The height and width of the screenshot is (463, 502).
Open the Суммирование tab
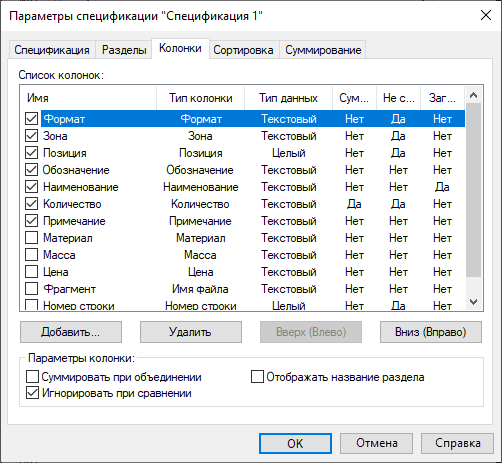[323, 50]
